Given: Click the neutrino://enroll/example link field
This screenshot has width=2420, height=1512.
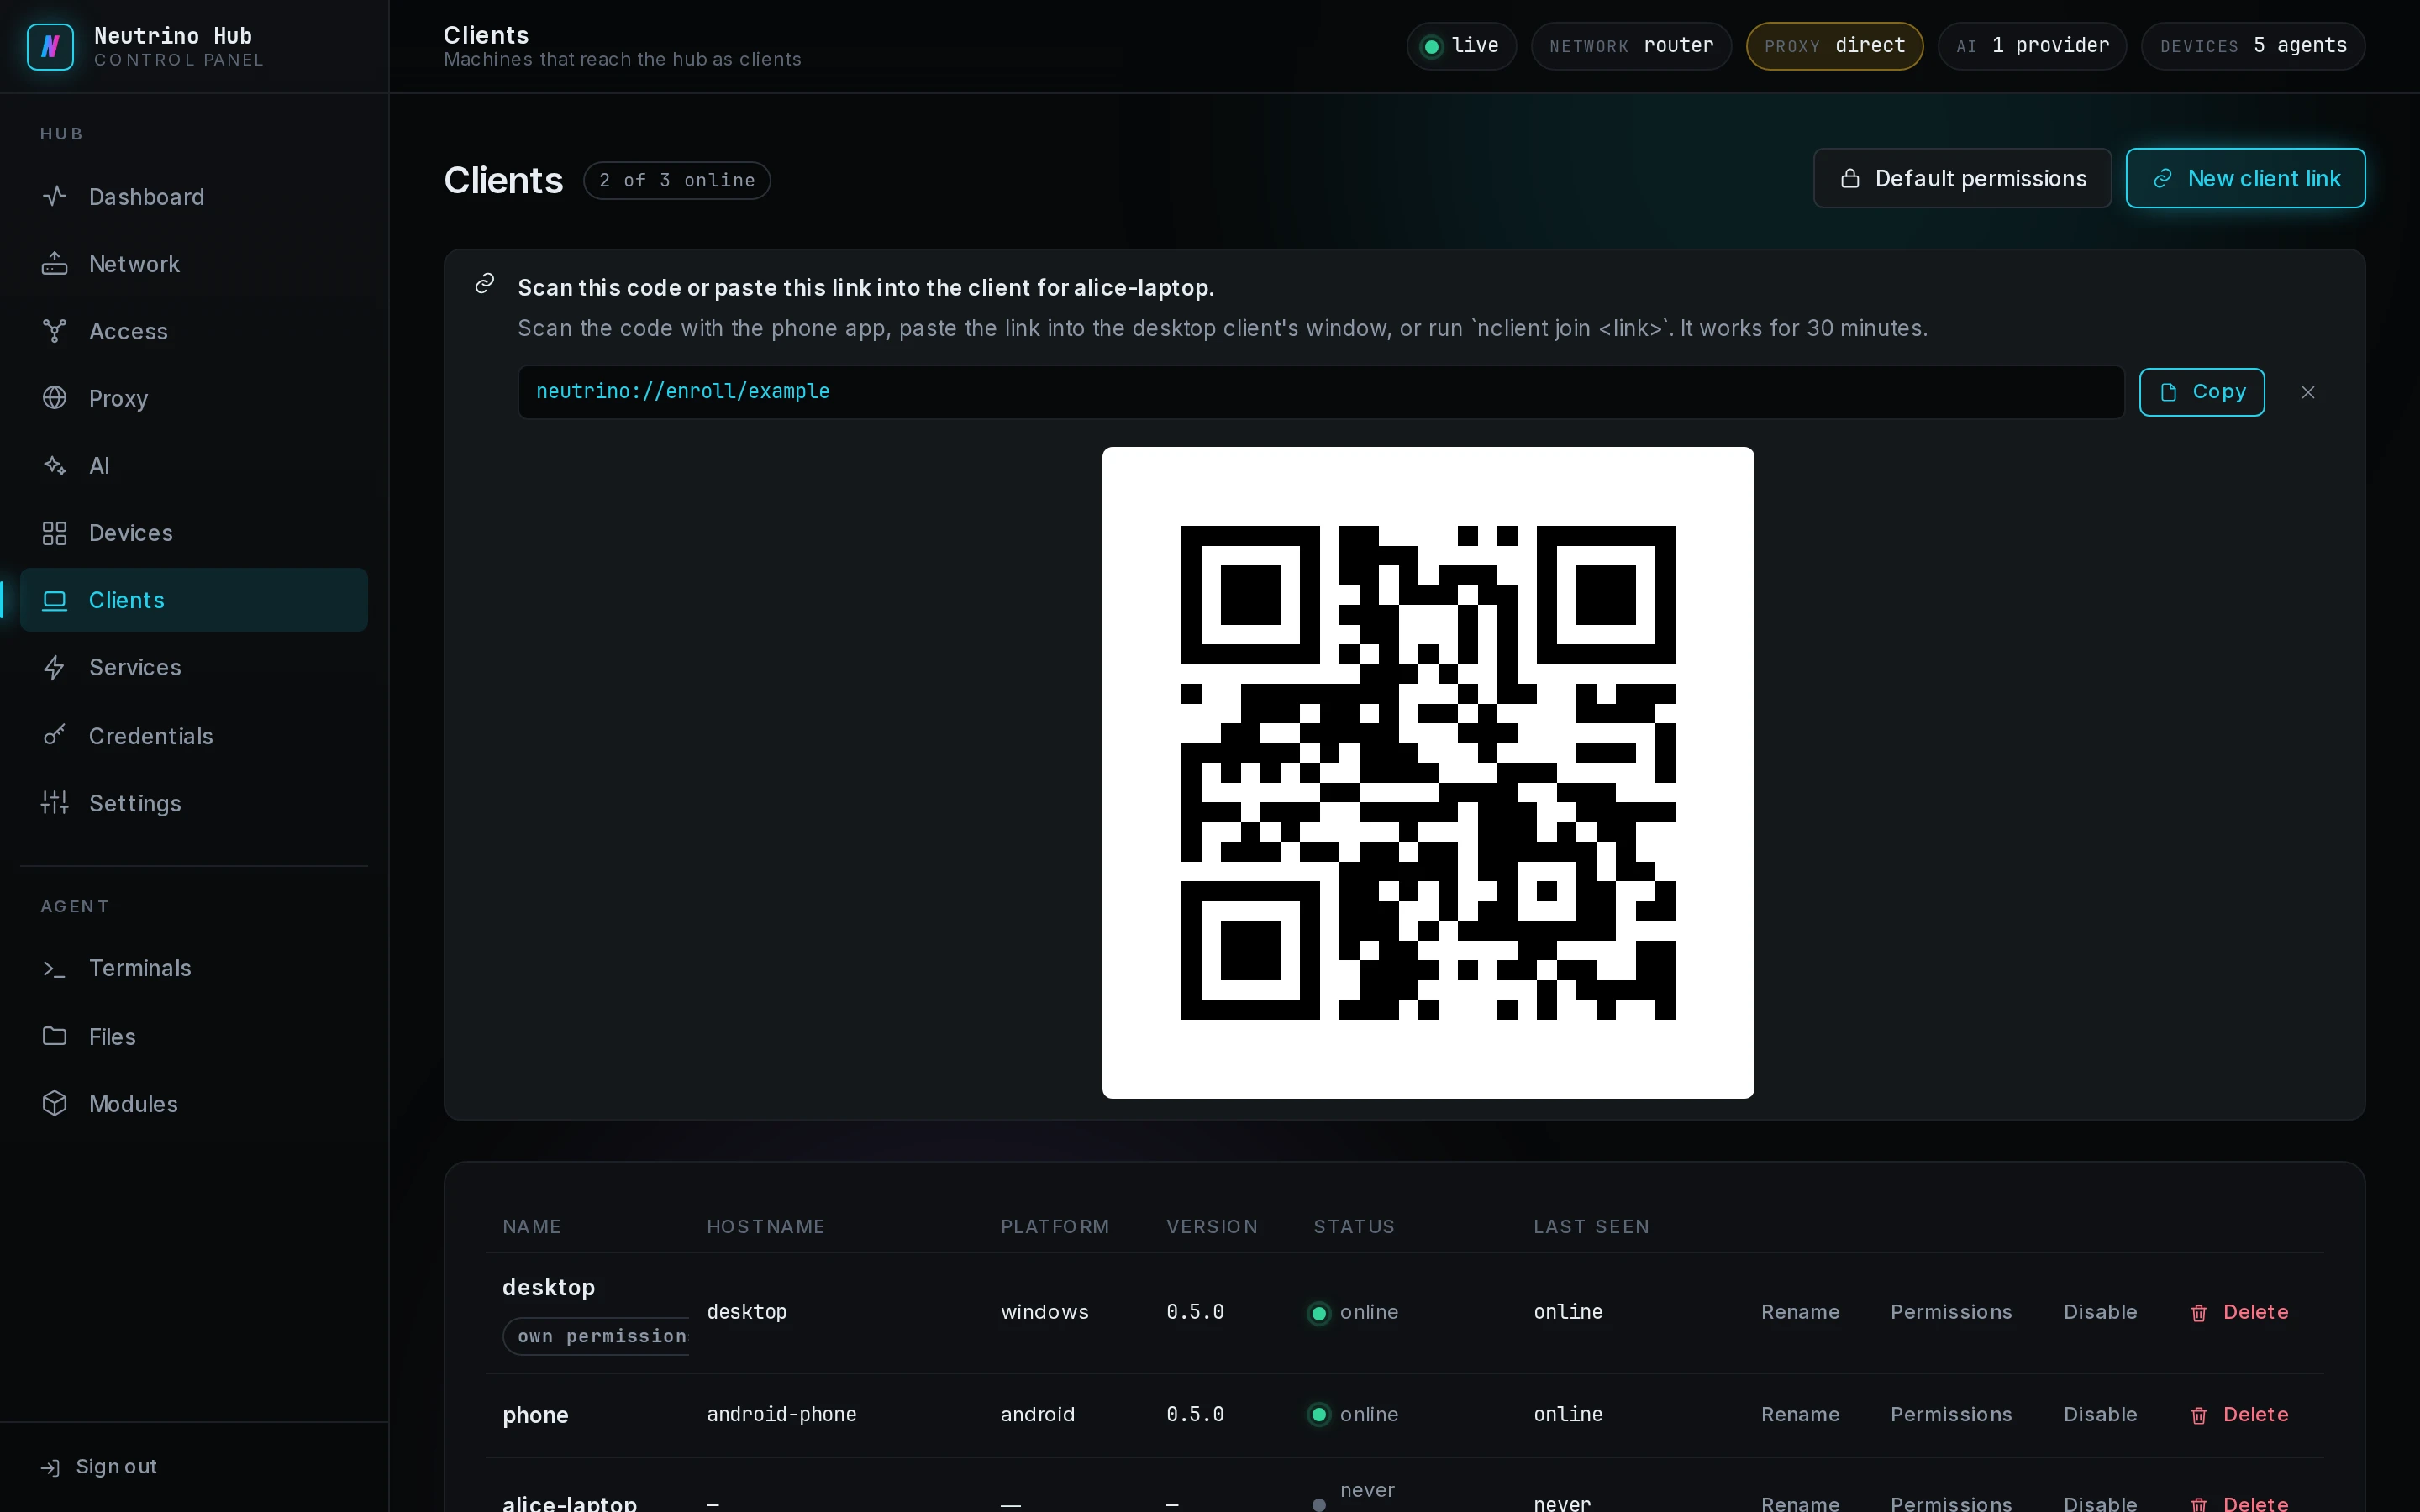Looking at the screenshot, I should click(x=1320, y=392).
